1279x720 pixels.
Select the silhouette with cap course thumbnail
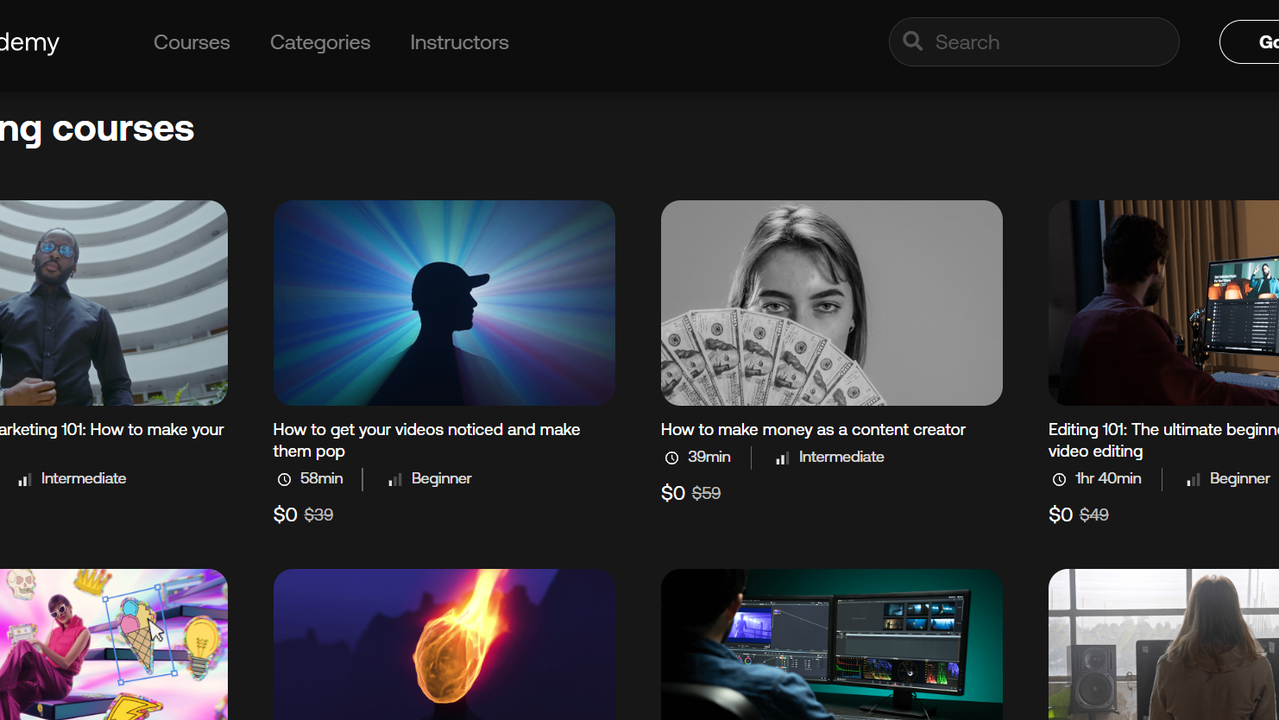pyautogui.click(x=444, y=302)
